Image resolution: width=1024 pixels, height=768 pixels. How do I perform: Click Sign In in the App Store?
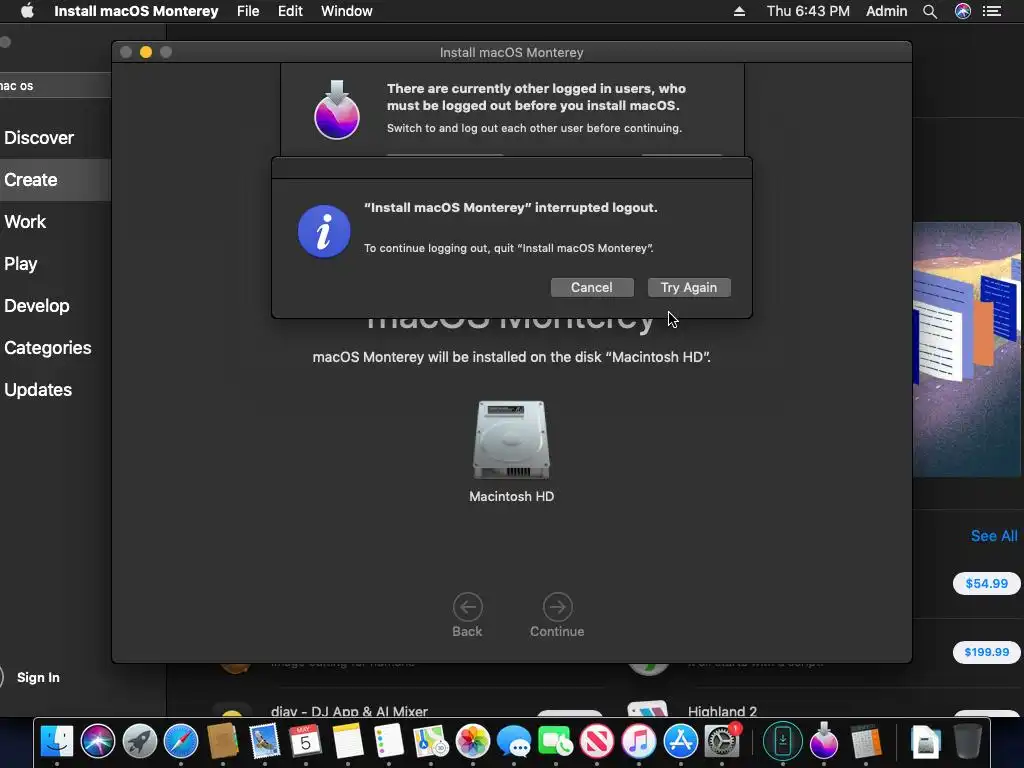coord(38,678)
